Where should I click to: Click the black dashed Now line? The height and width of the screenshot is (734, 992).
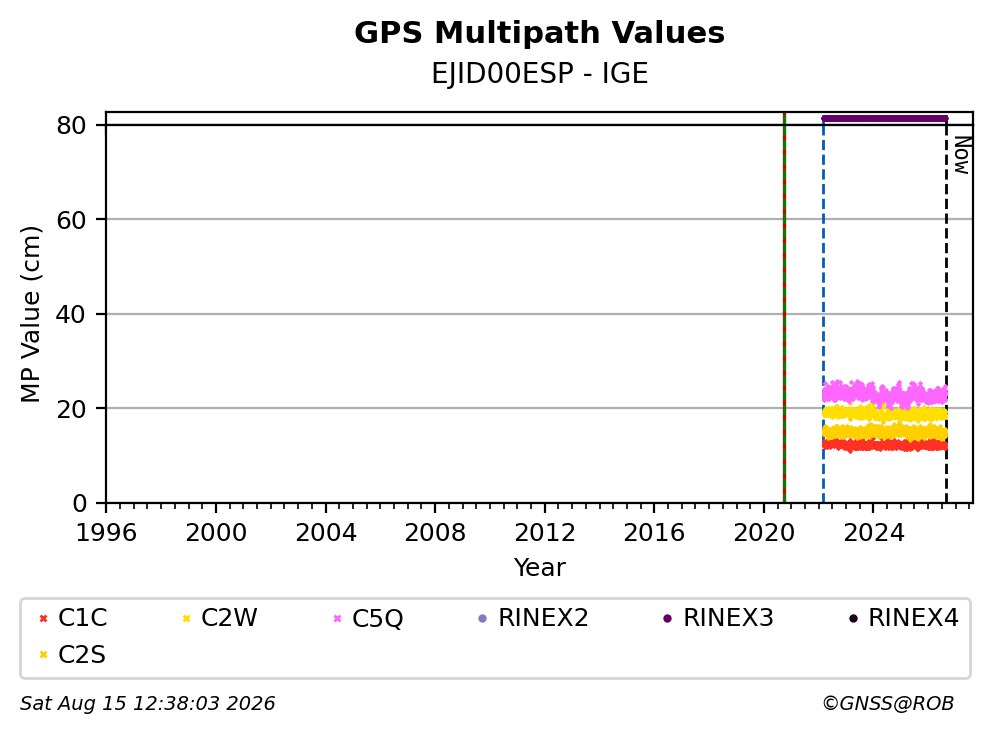pos(946,310)
